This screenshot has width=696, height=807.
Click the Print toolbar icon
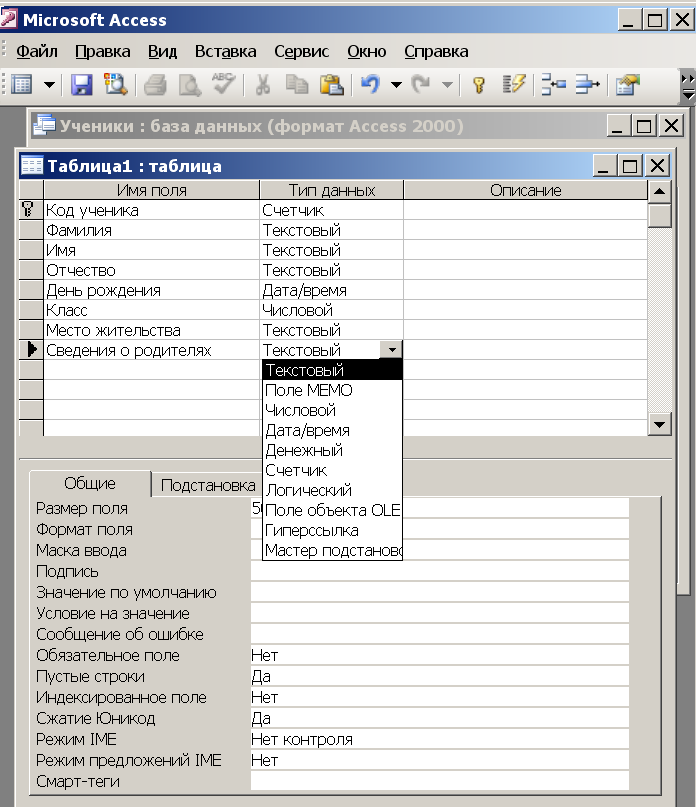tap(155, 84)
